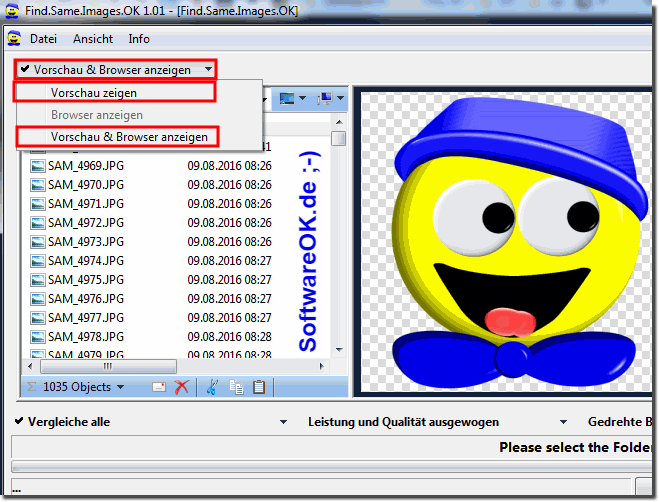This screenshot has height=502, width=659.
Task: Click the title bar application icon
Action: click(x=12, y=10)
